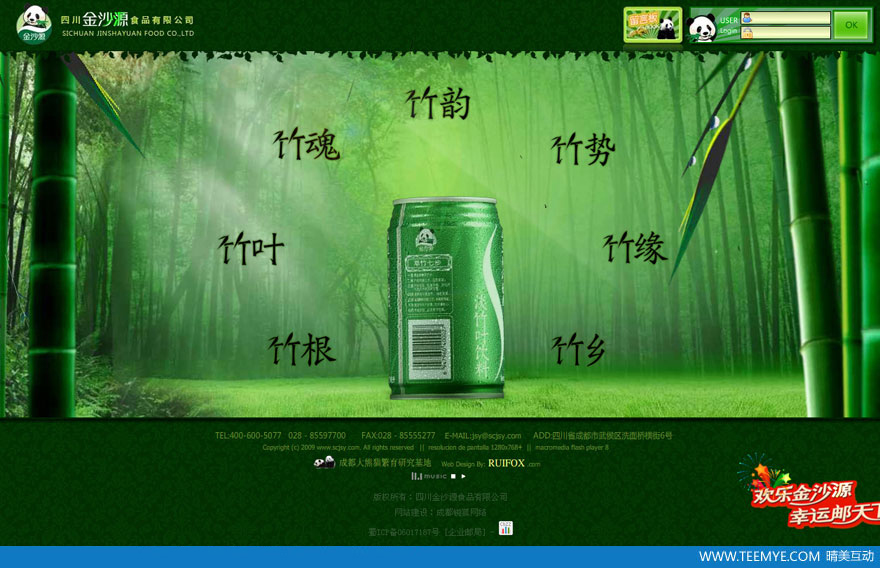
Task: Select the 竹势 menu item
Action: (x=583, y=149)
